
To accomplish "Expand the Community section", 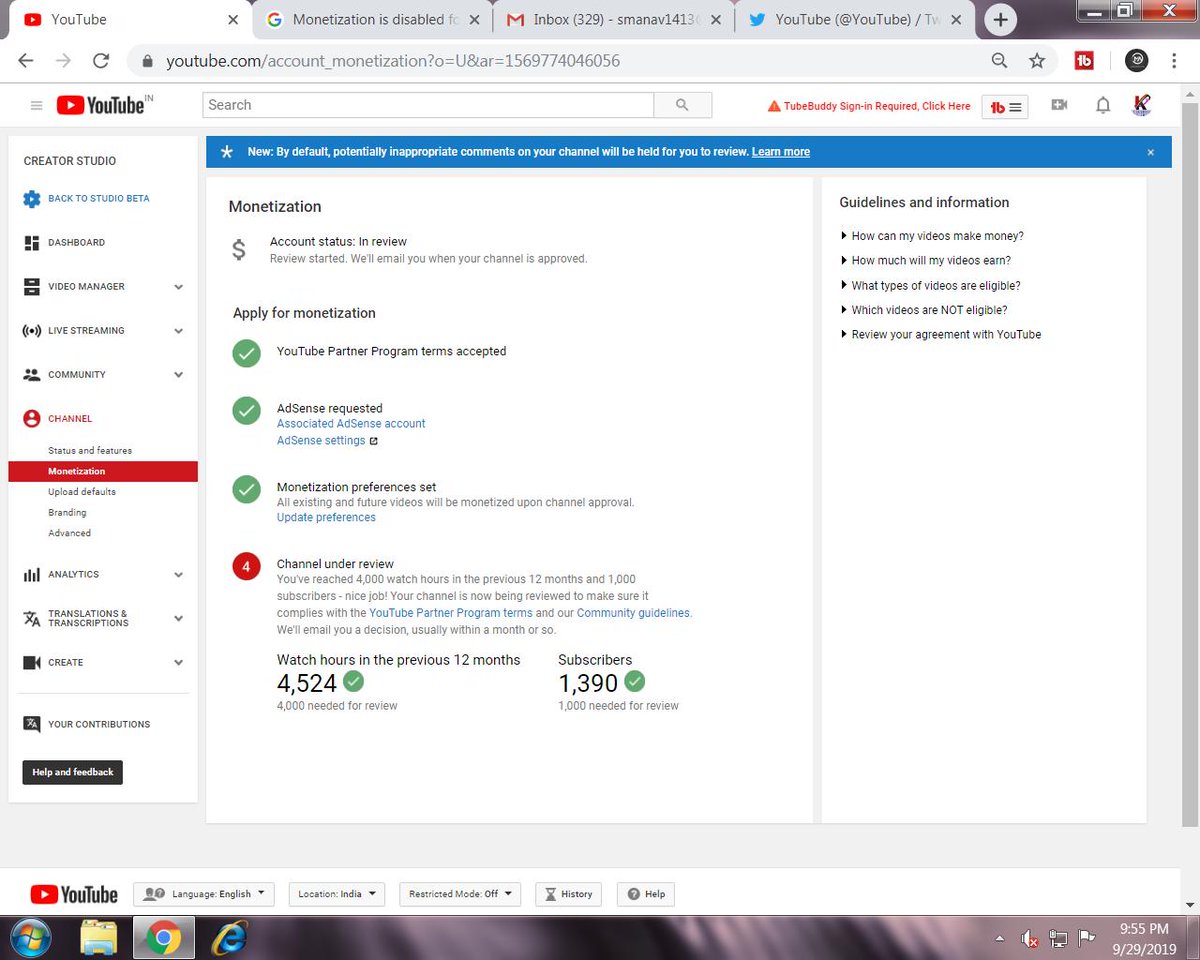I will point(178,375).
